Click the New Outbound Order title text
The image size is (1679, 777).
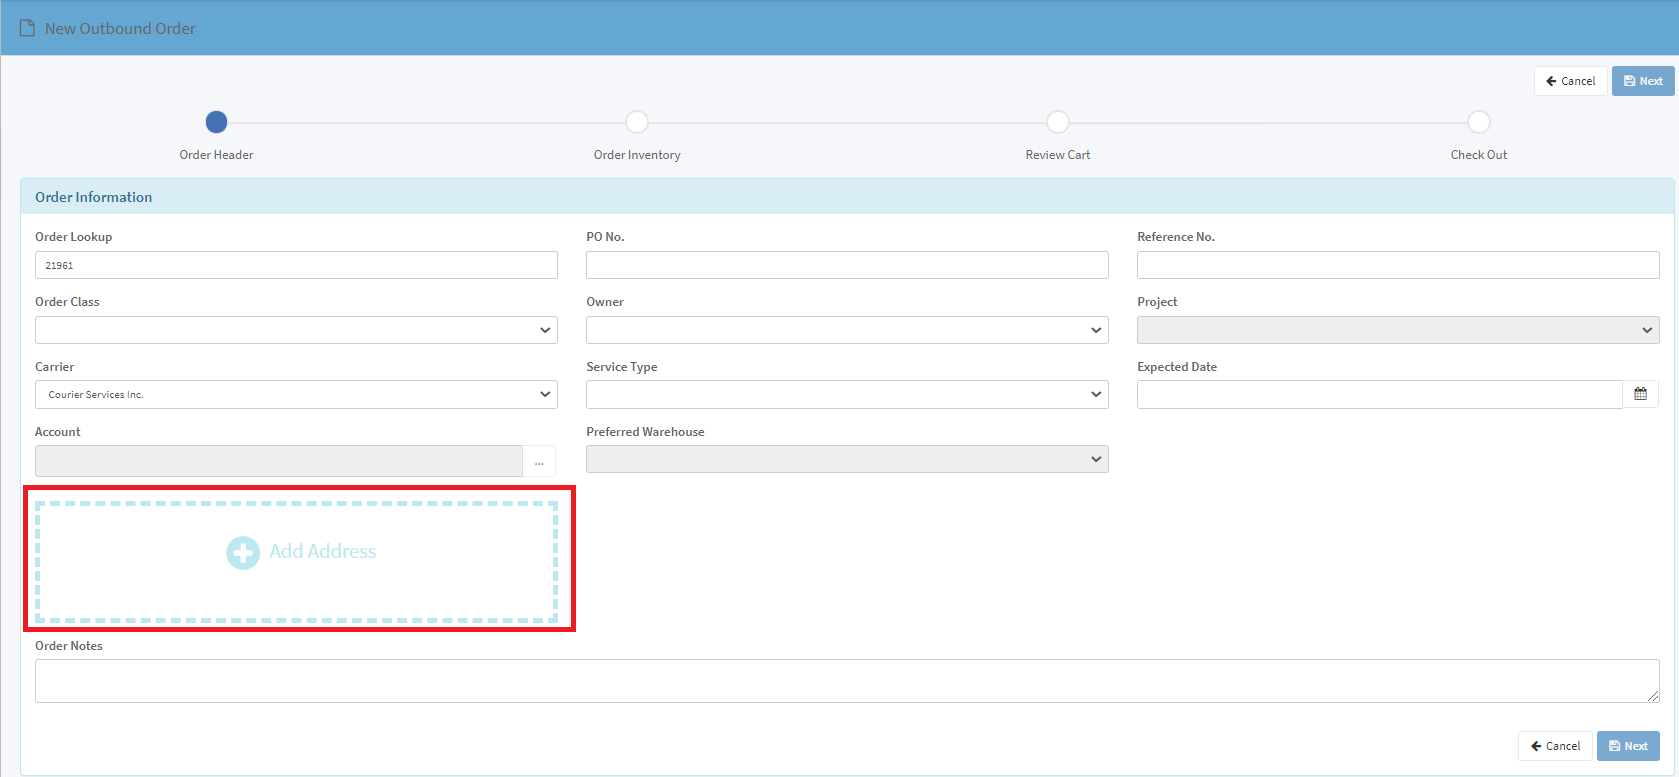pos(120,28)
